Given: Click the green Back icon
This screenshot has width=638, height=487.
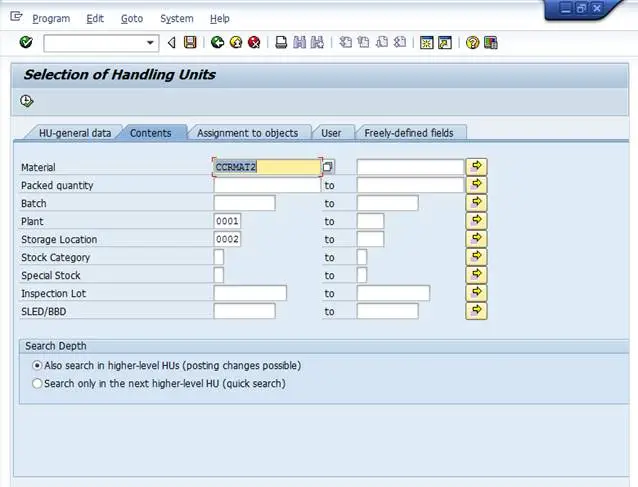Looking at the screenshot, I should [x=218, y=42].
